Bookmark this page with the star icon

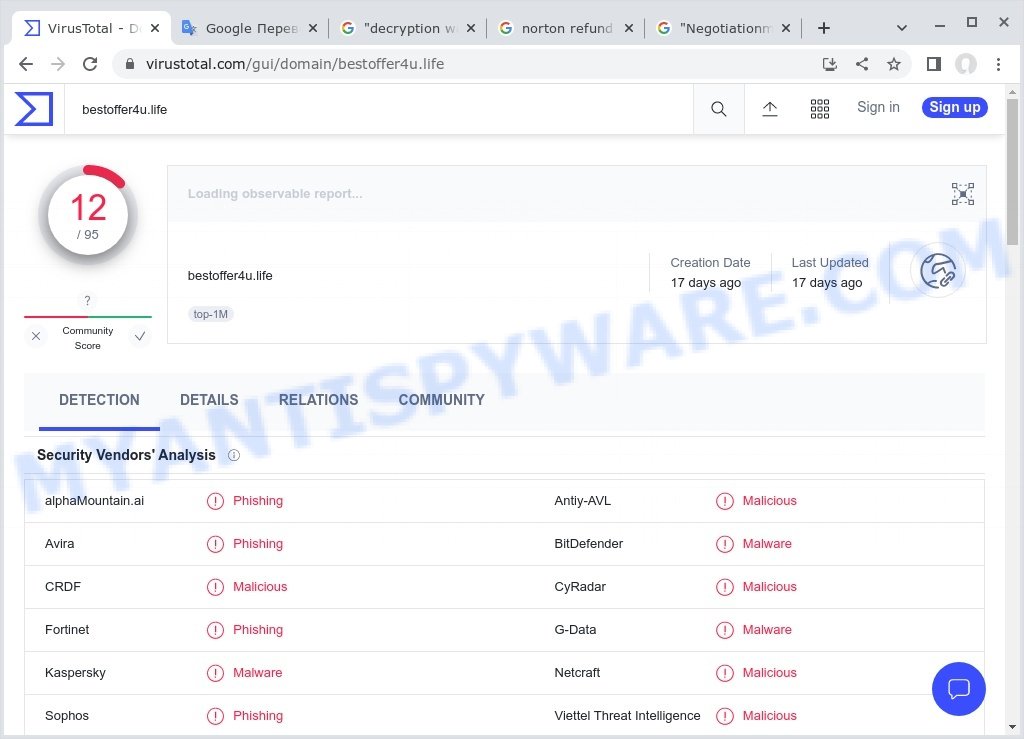coord(893,64)
